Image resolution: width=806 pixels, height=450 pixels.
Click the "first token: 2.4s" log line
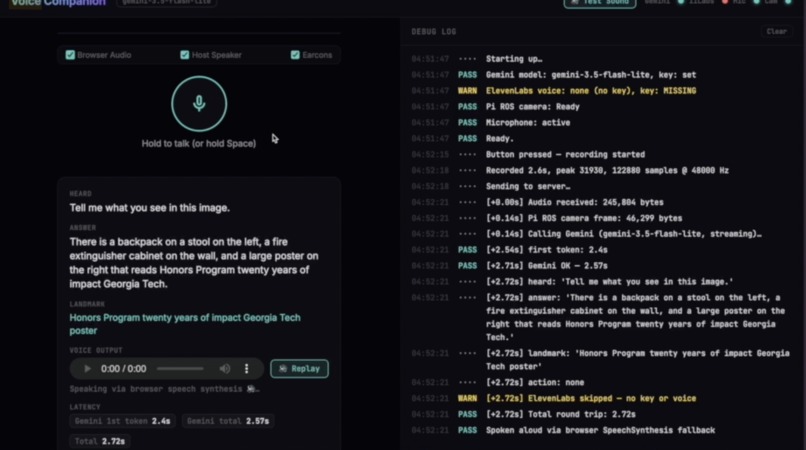coord(546,250)
